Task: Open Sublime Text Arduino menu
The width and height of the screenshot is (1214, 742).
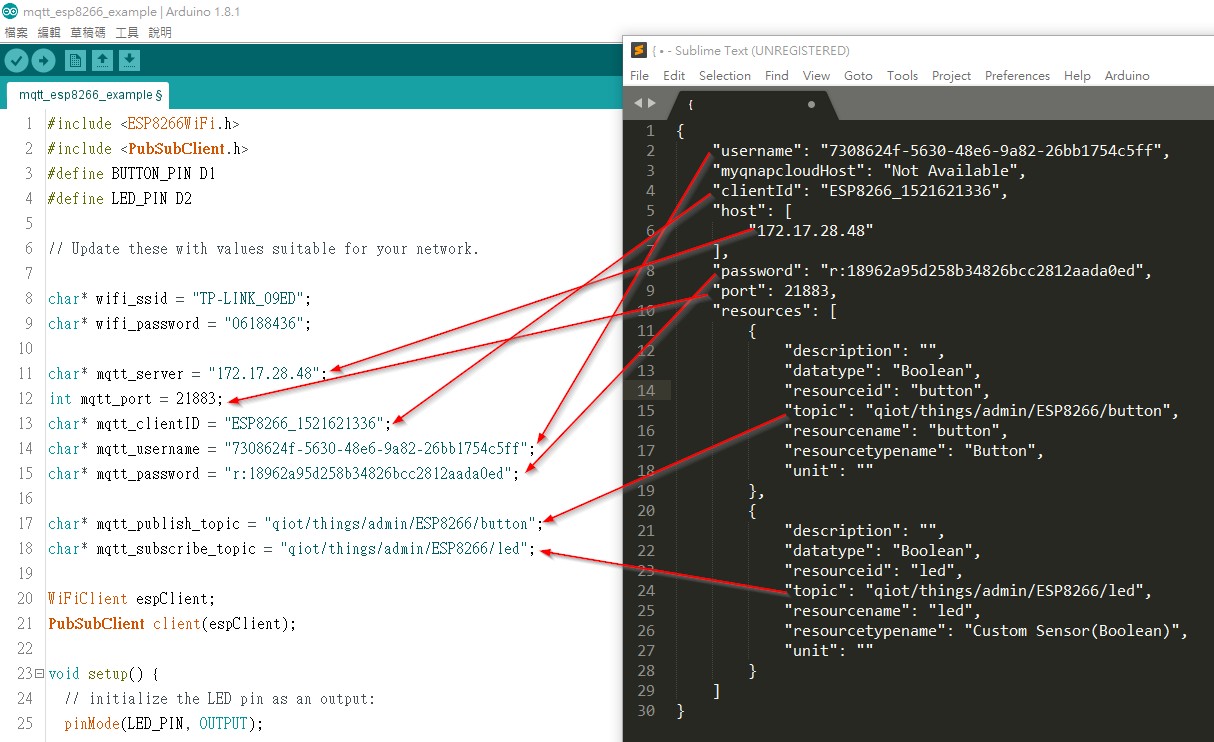Action: tap(1127, 75)
